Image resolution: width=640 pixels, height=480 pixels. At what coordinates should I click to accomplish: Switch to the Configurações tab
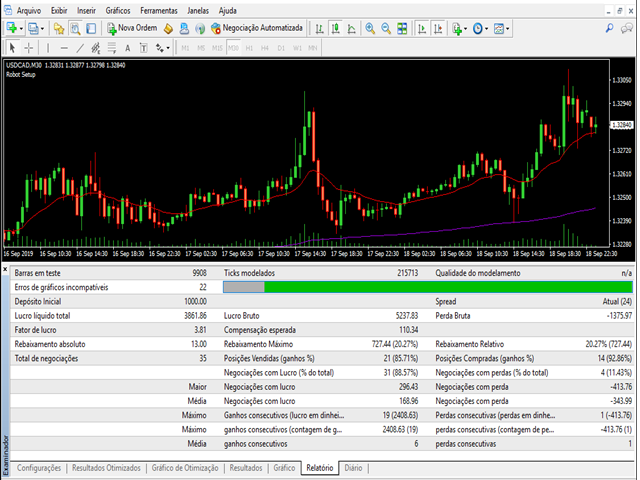pyautogui.click(x=39, y=468)
